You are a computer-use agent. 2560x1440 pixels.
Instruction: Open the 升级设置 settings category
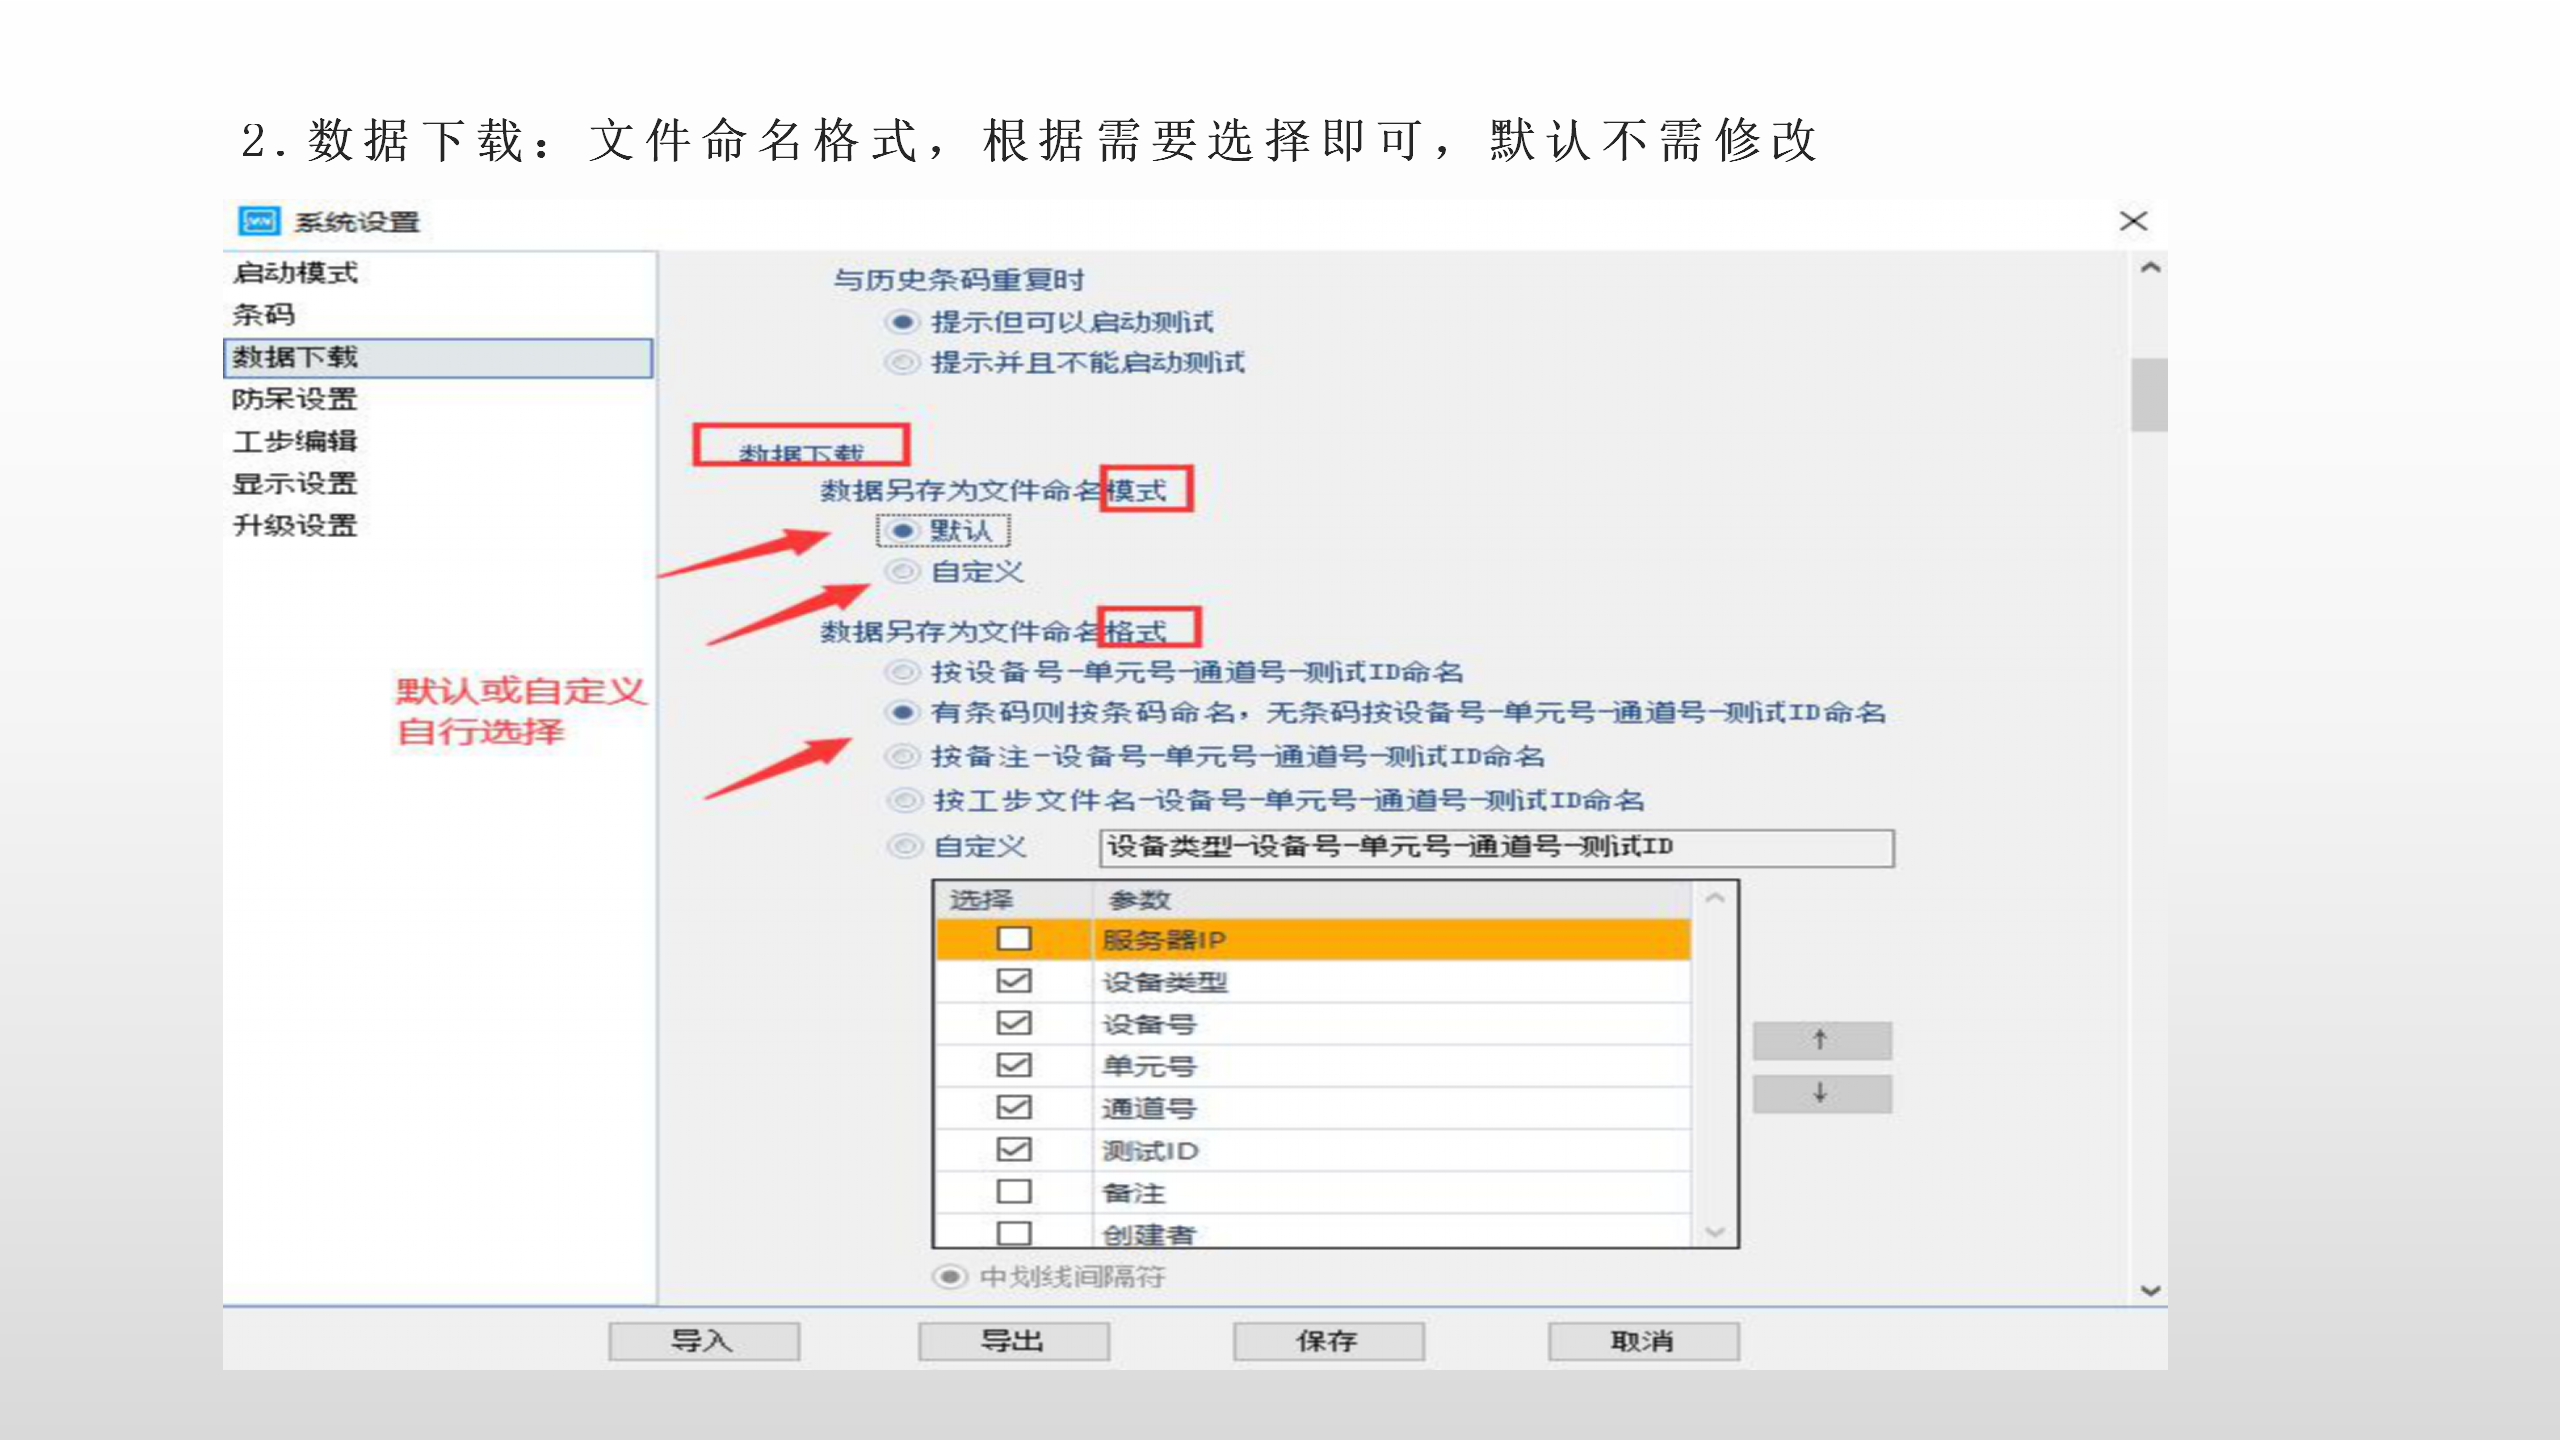pyautogui.click(x=295, y=525)
